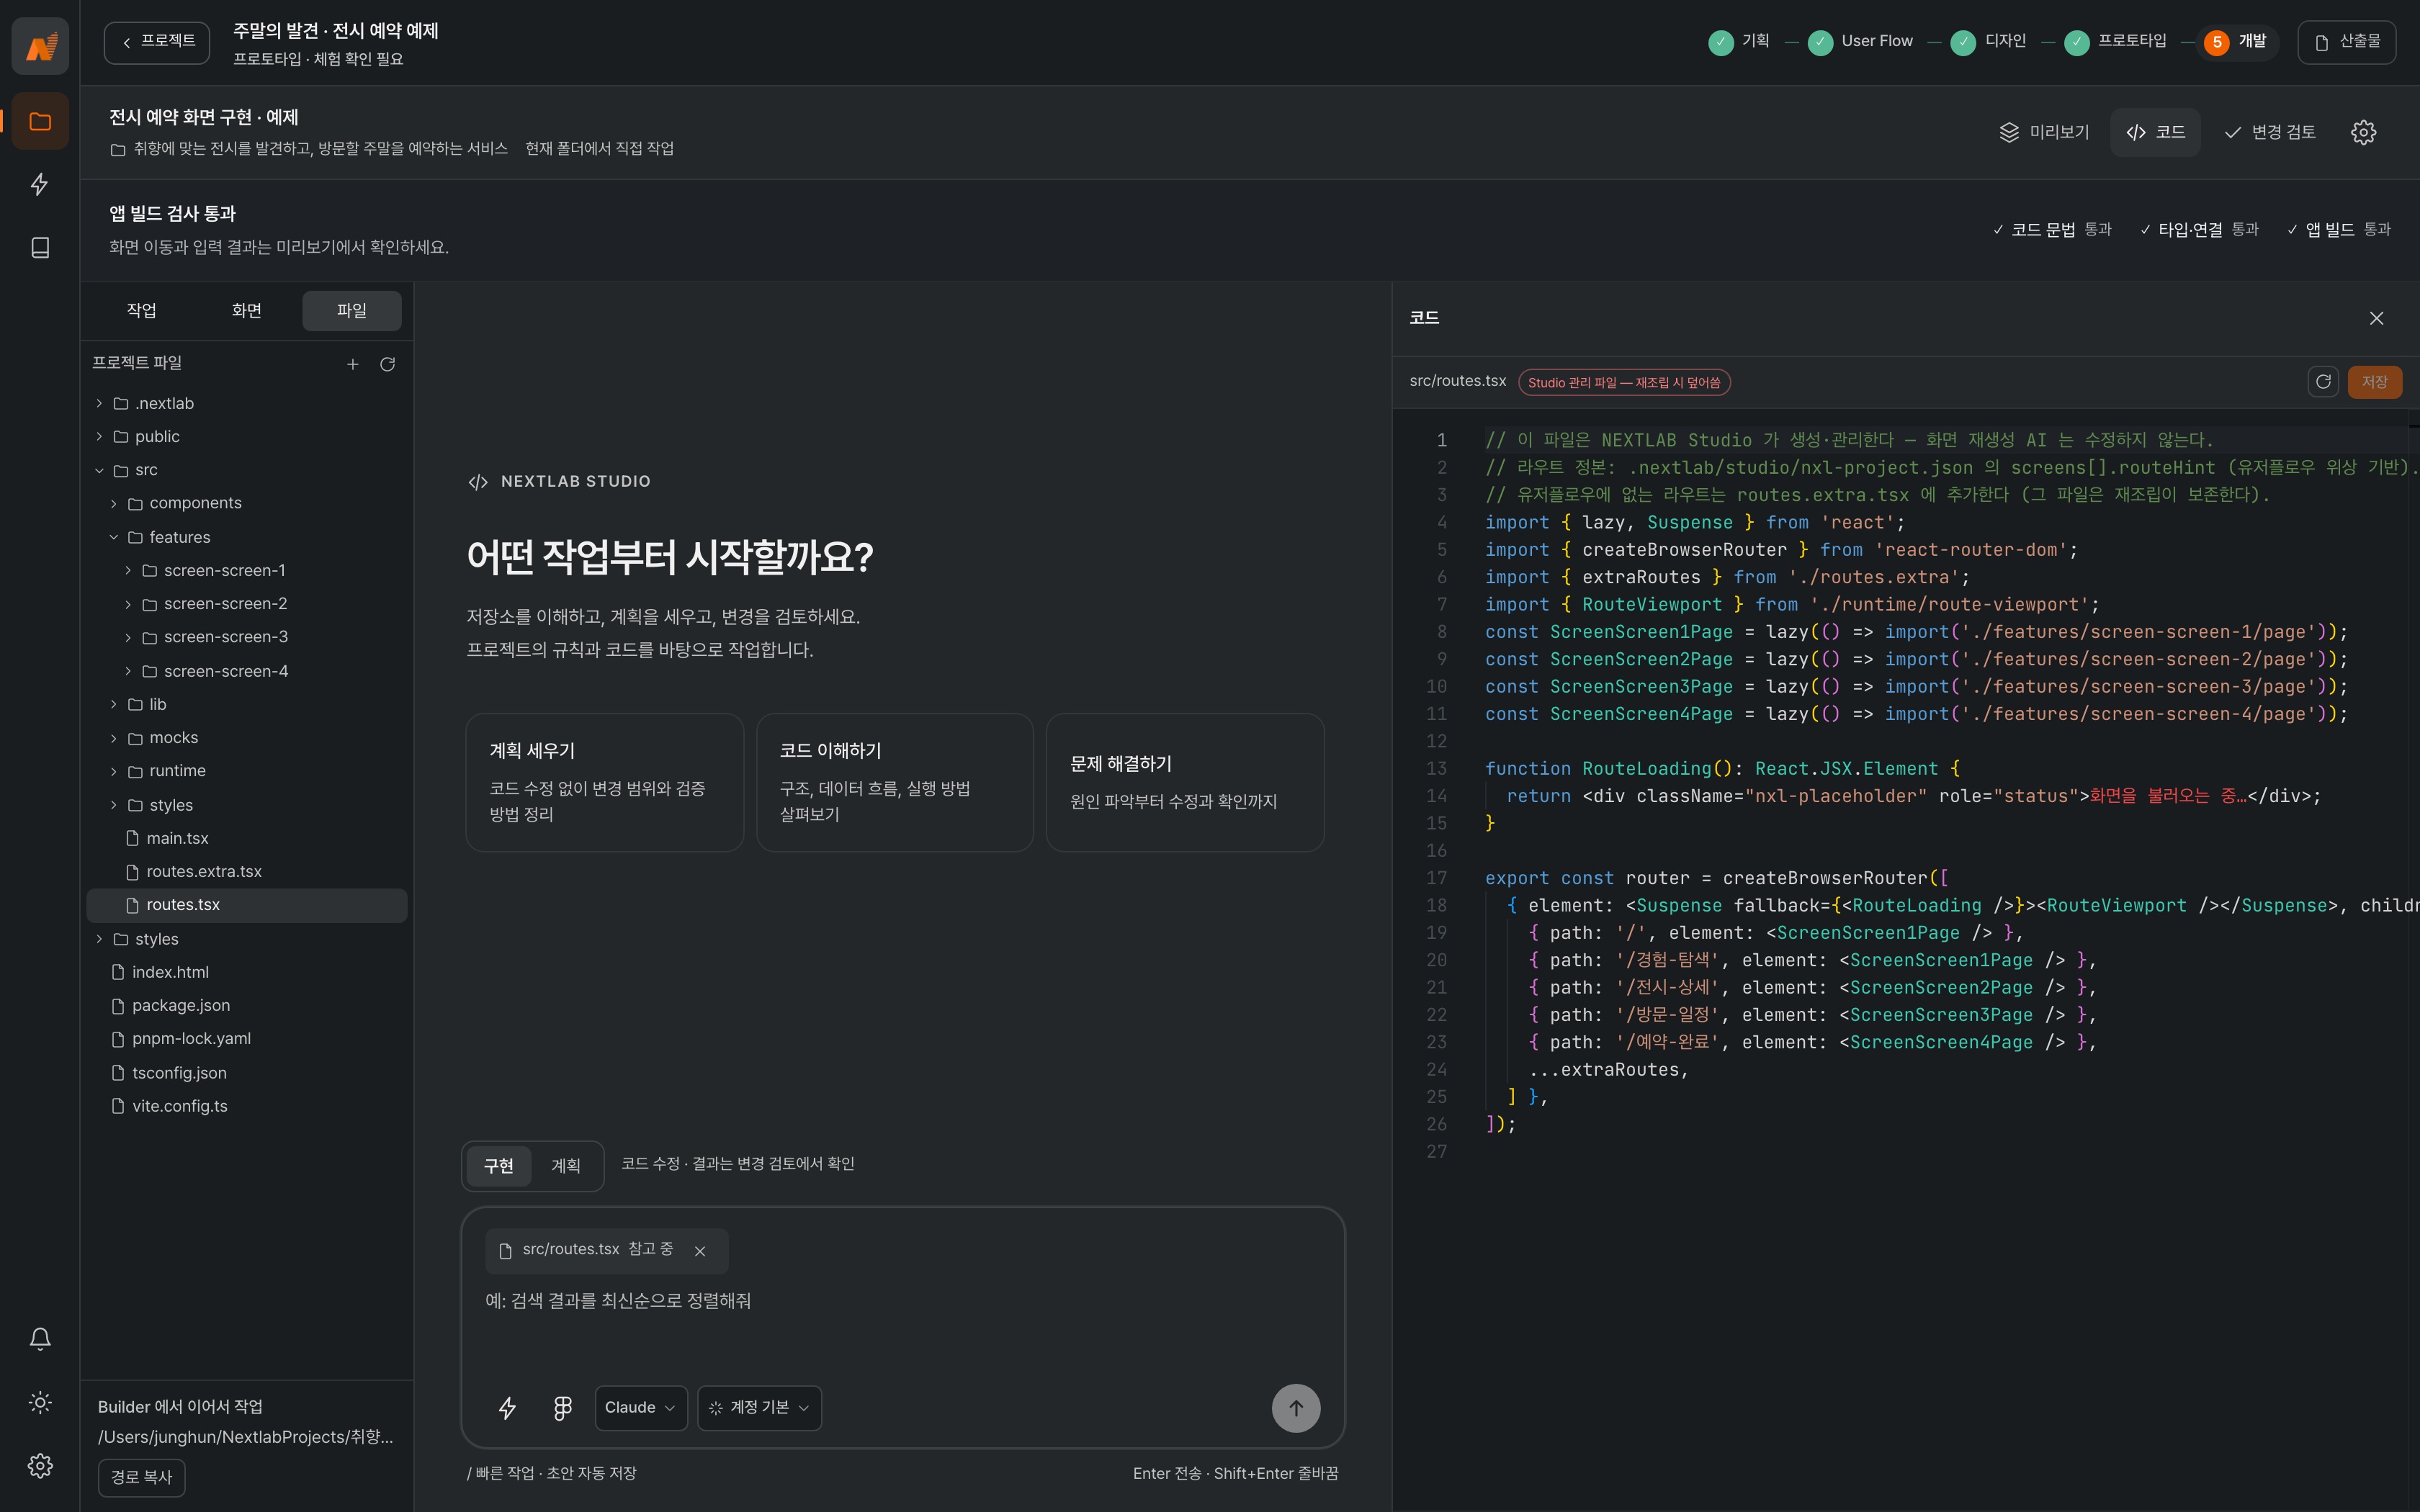Go to the 개발 step
2420x1512 pixels.
[x=2236, y=42]
